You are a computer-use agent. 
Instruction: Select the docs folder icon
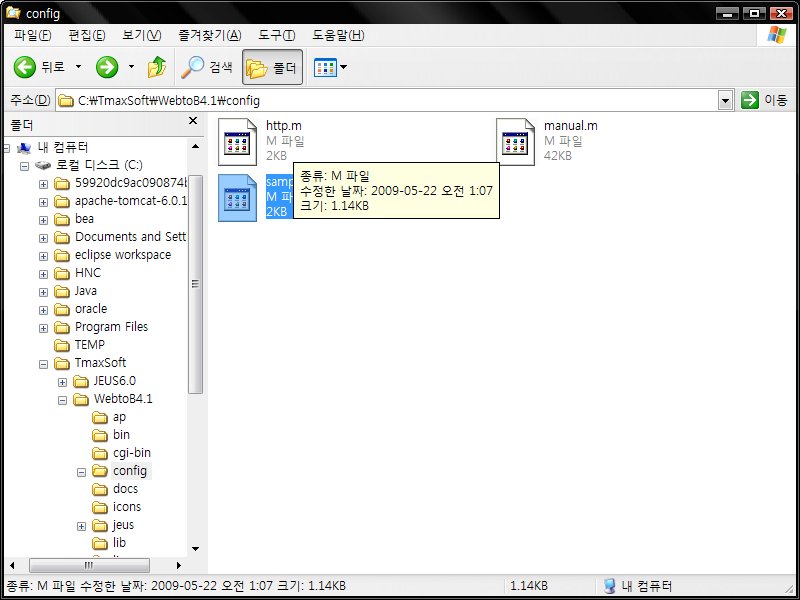pos(99,489)
